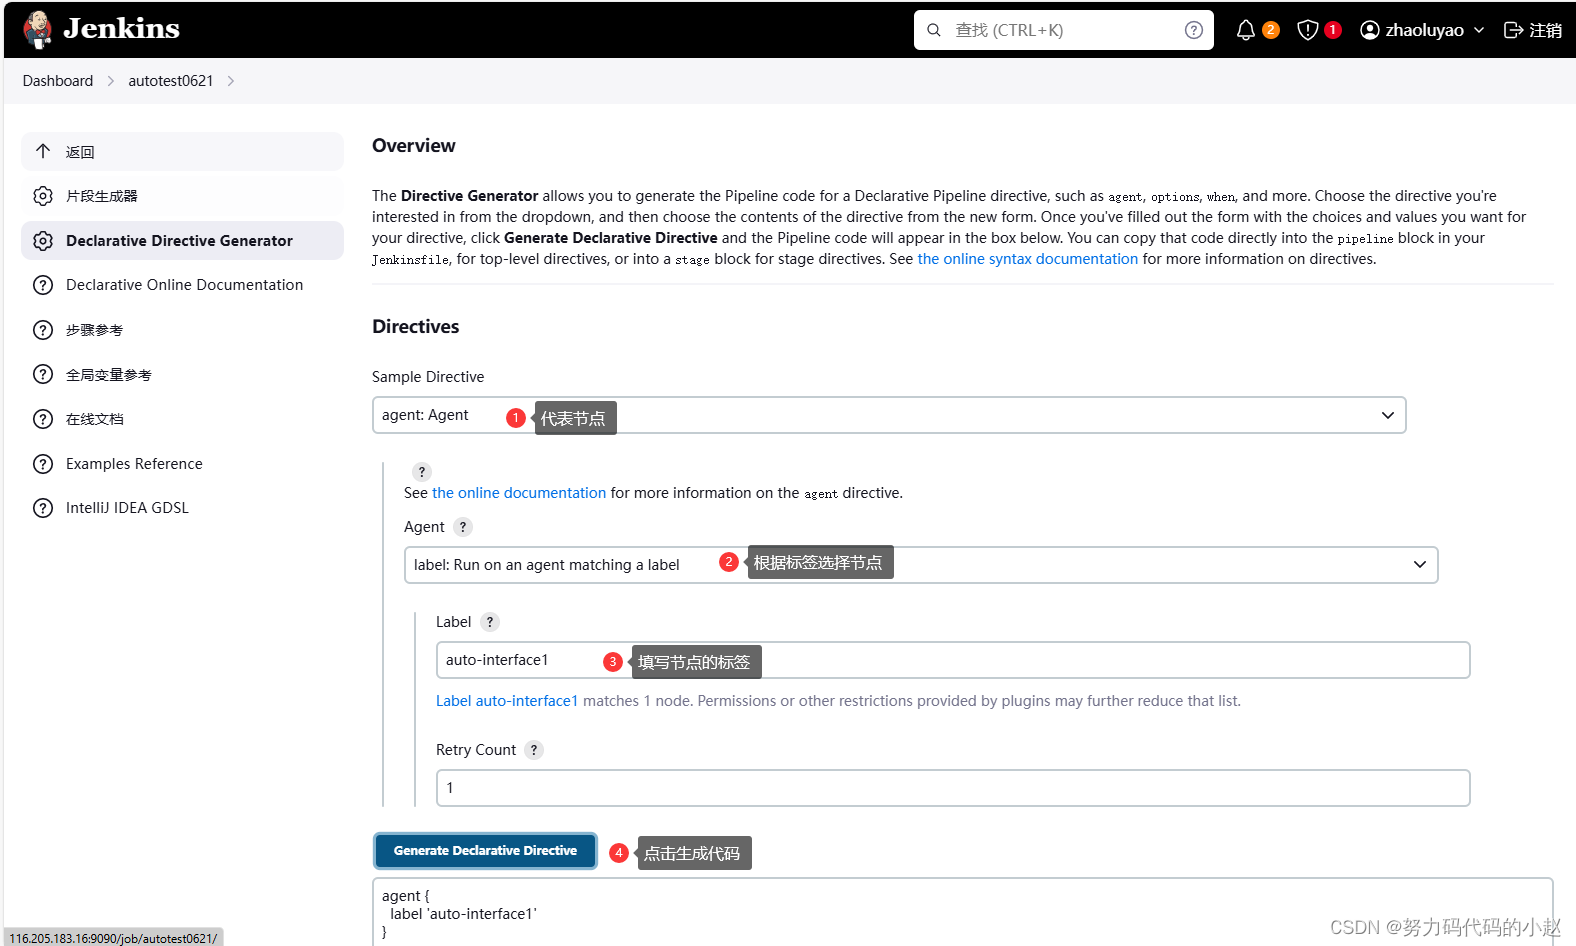Click the Jenkins butler logo
This screenshot has height=946, width=1576.
[x=38, y=30]
